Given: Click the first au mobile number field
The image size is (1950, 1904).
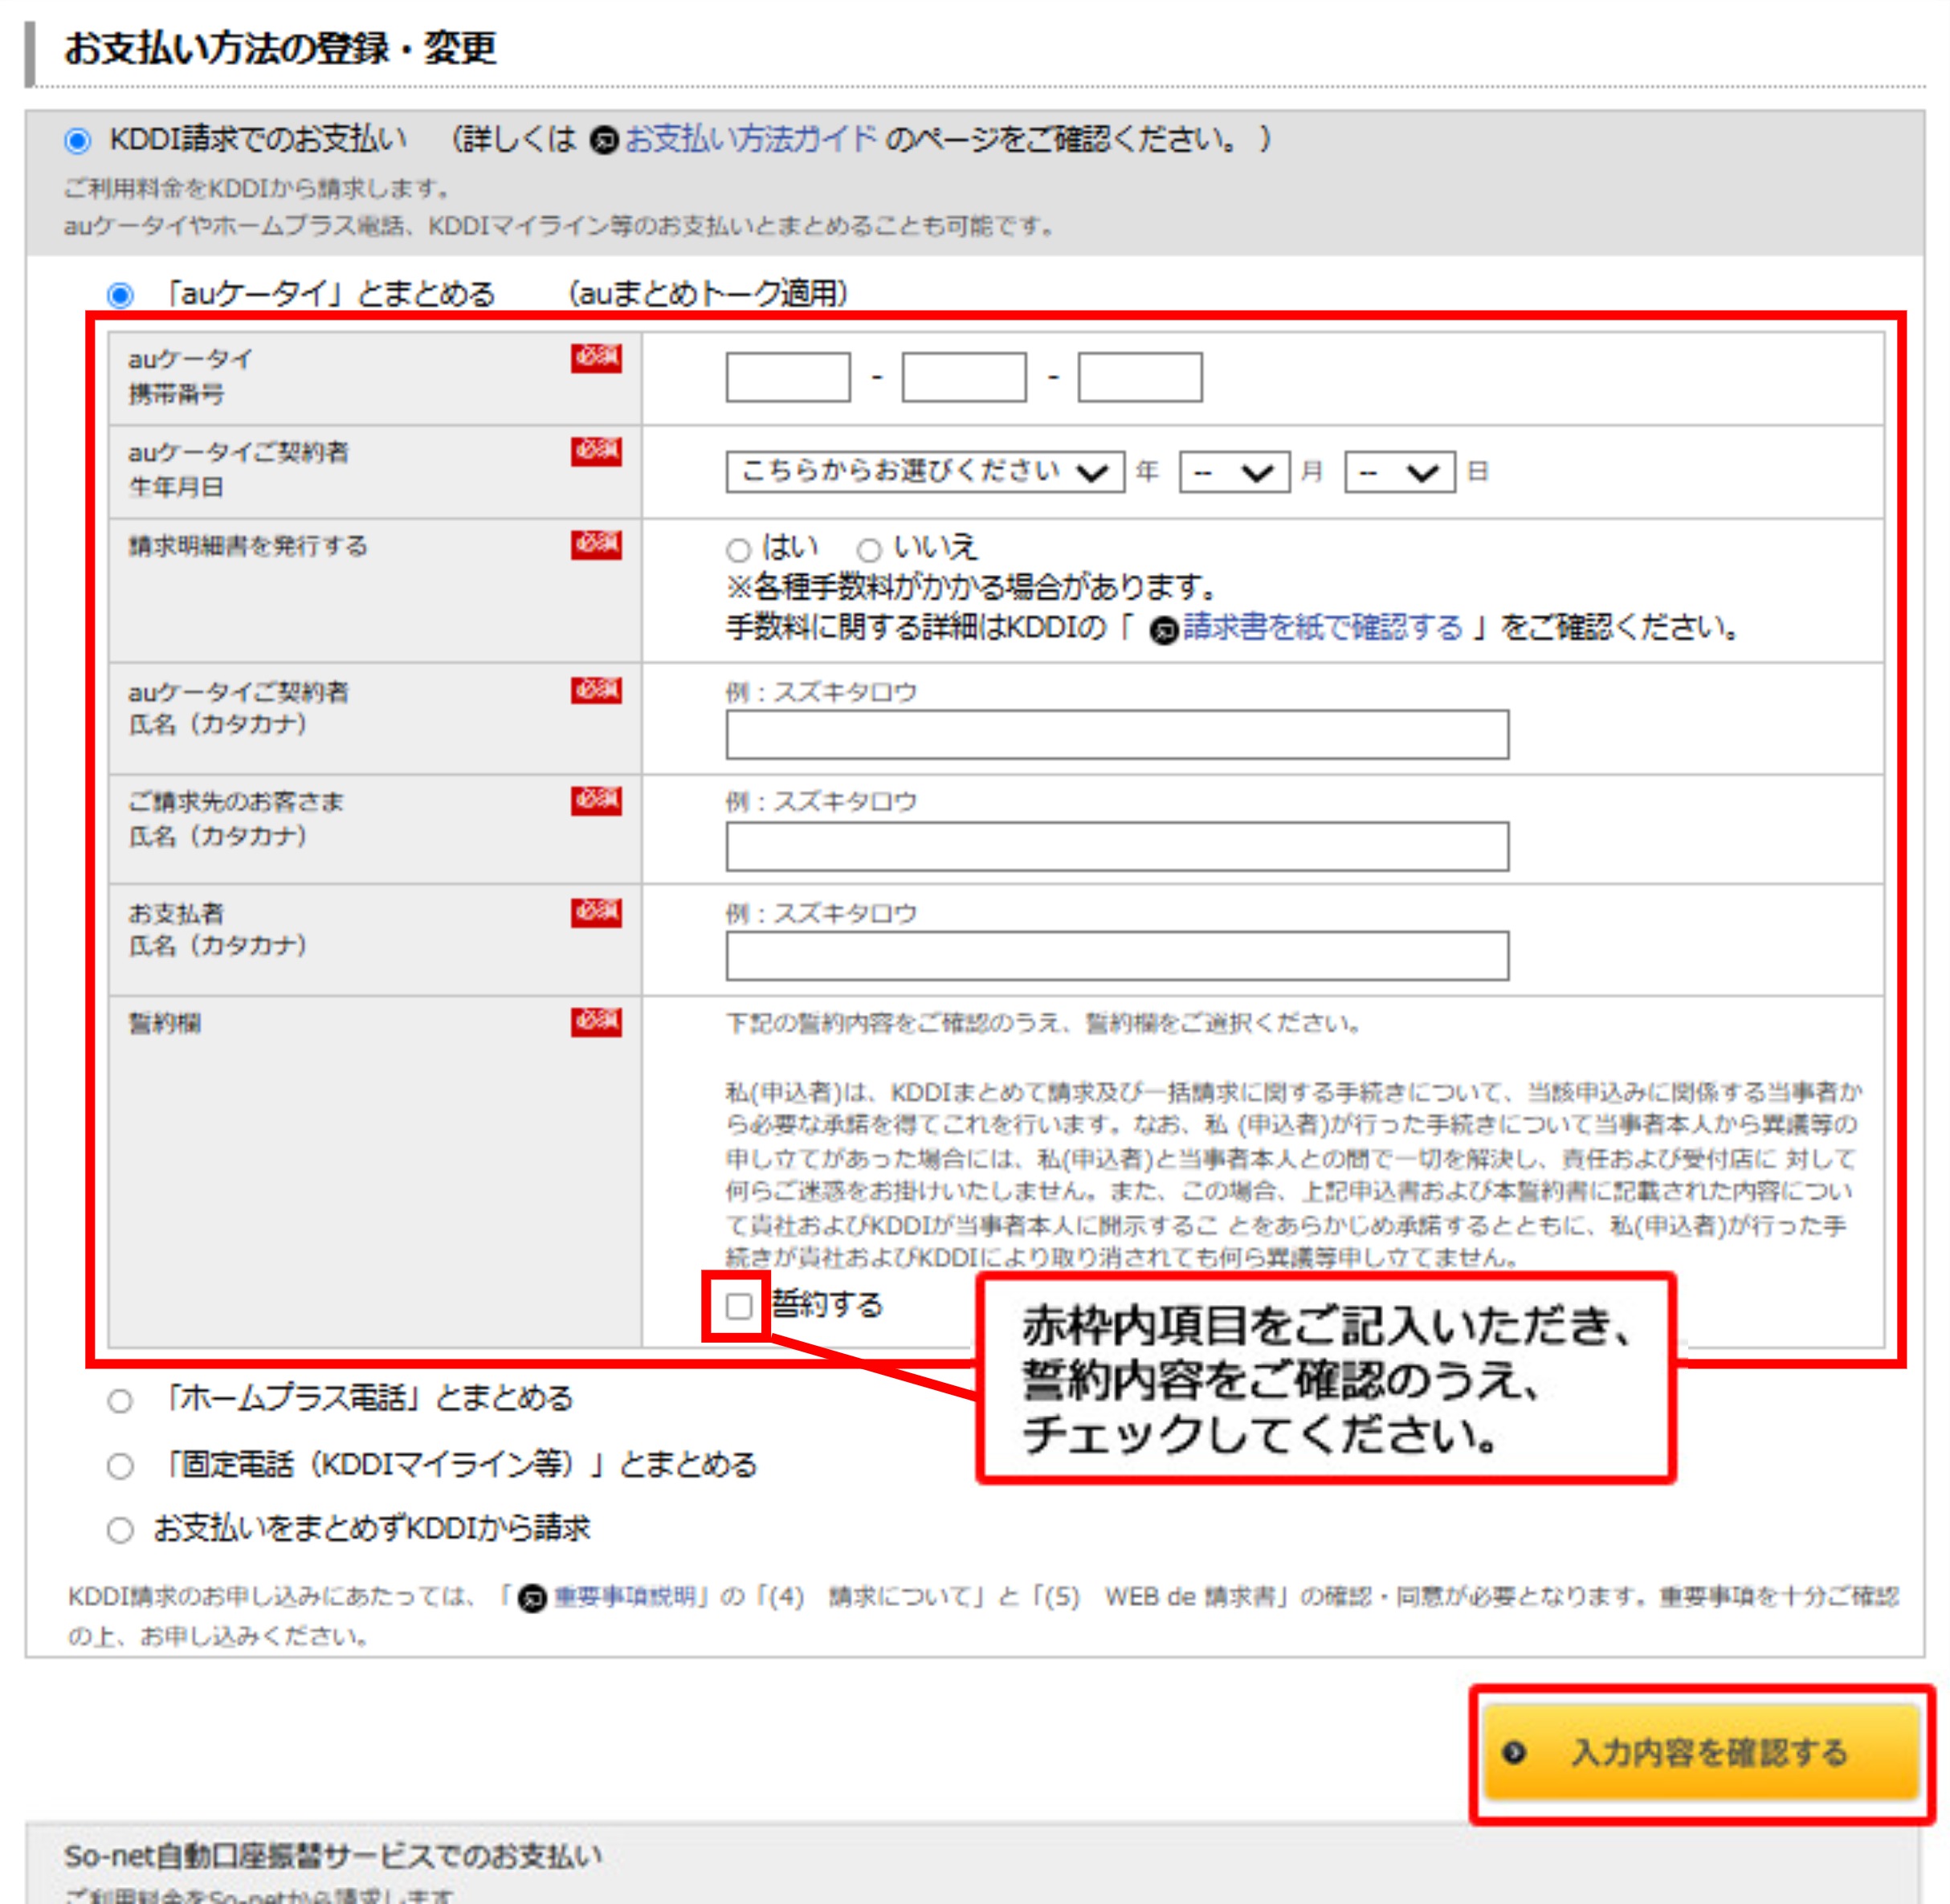Looking at the screenshot, I should click(788, 377).
